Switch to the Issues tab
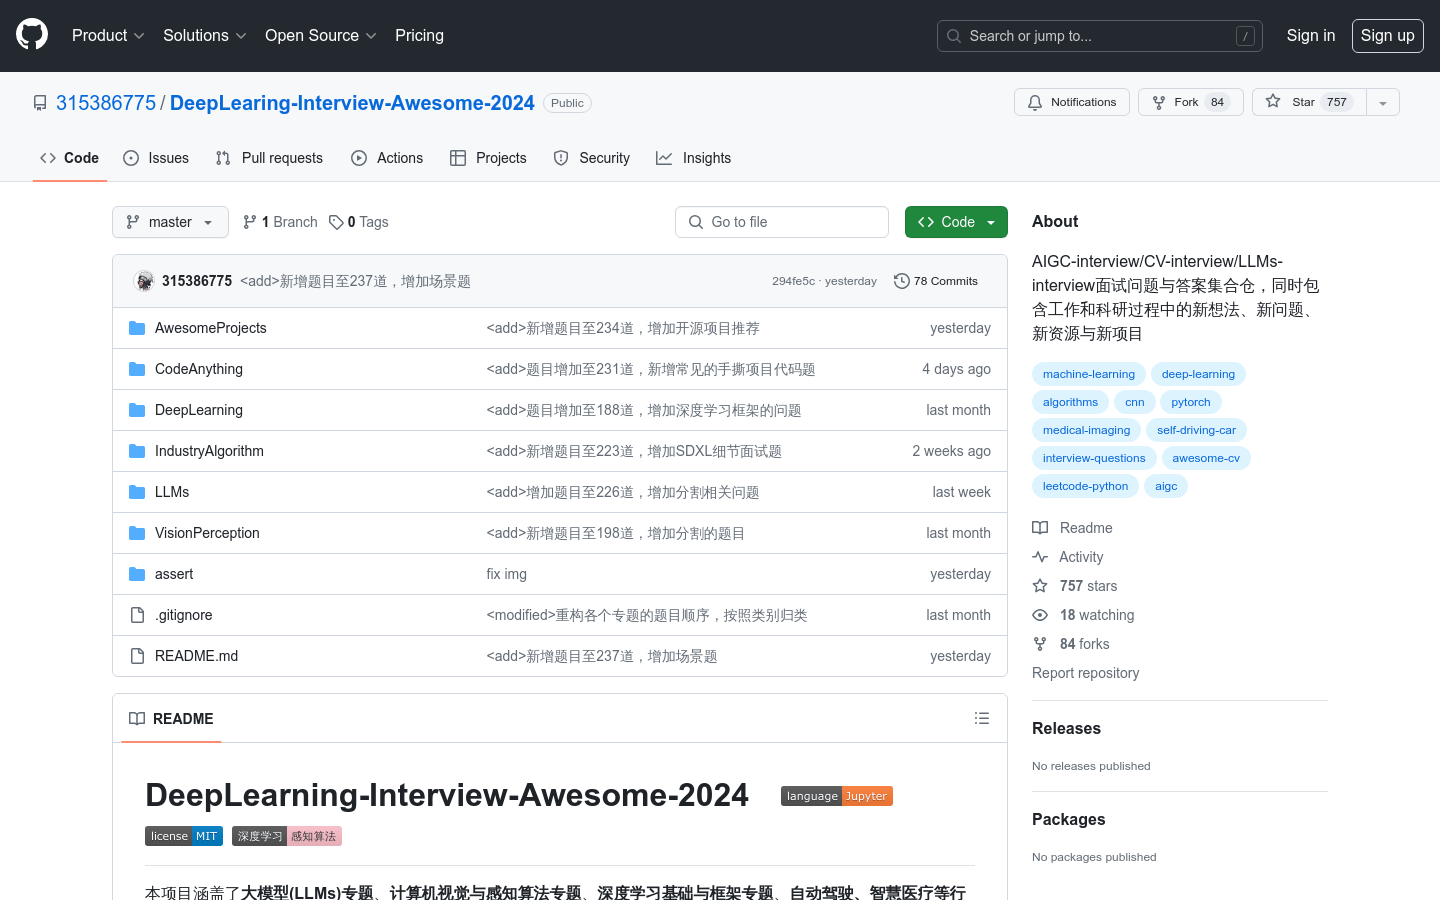Screen dimensions: 1440x900 pyautogui.click(x=156, y=158)
